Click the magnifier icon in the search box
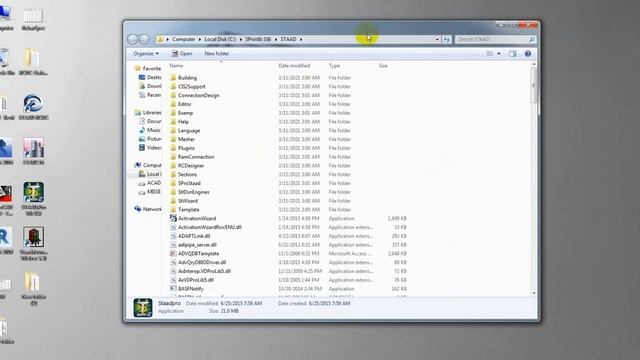640x360 pixels. (x=531, y=39)
